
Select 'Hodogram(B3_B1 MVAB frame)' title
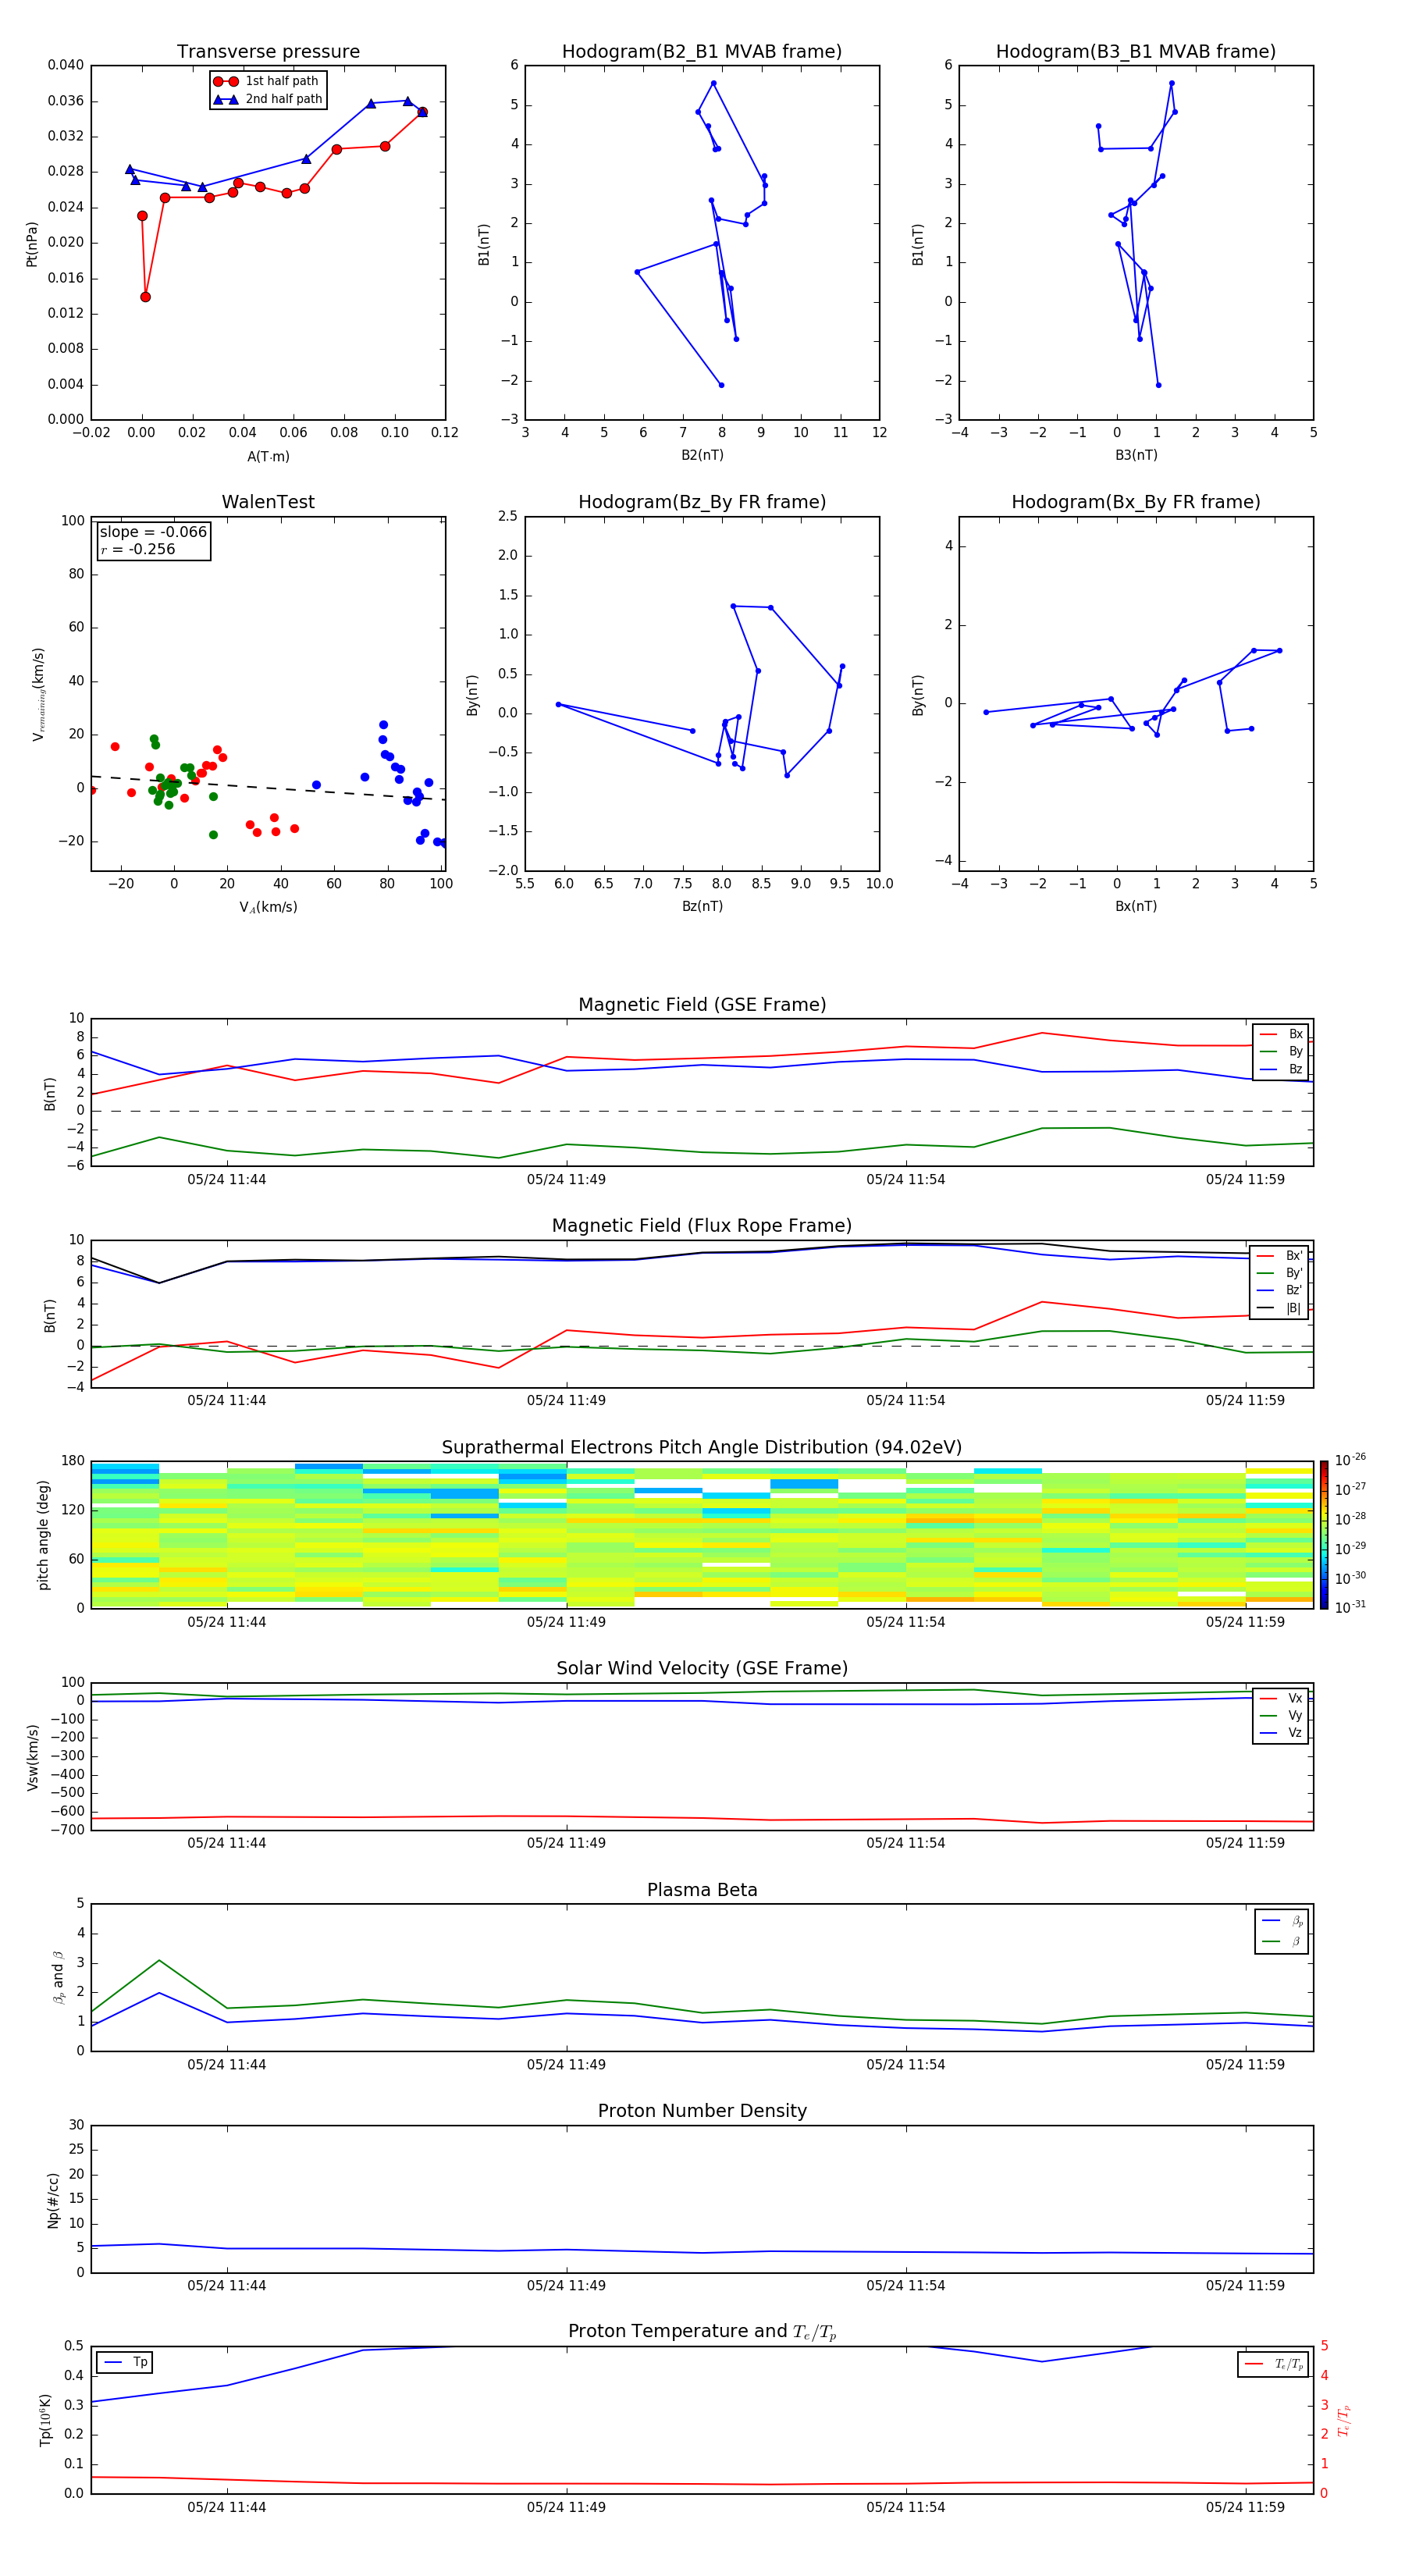(x=1136, y=52)
